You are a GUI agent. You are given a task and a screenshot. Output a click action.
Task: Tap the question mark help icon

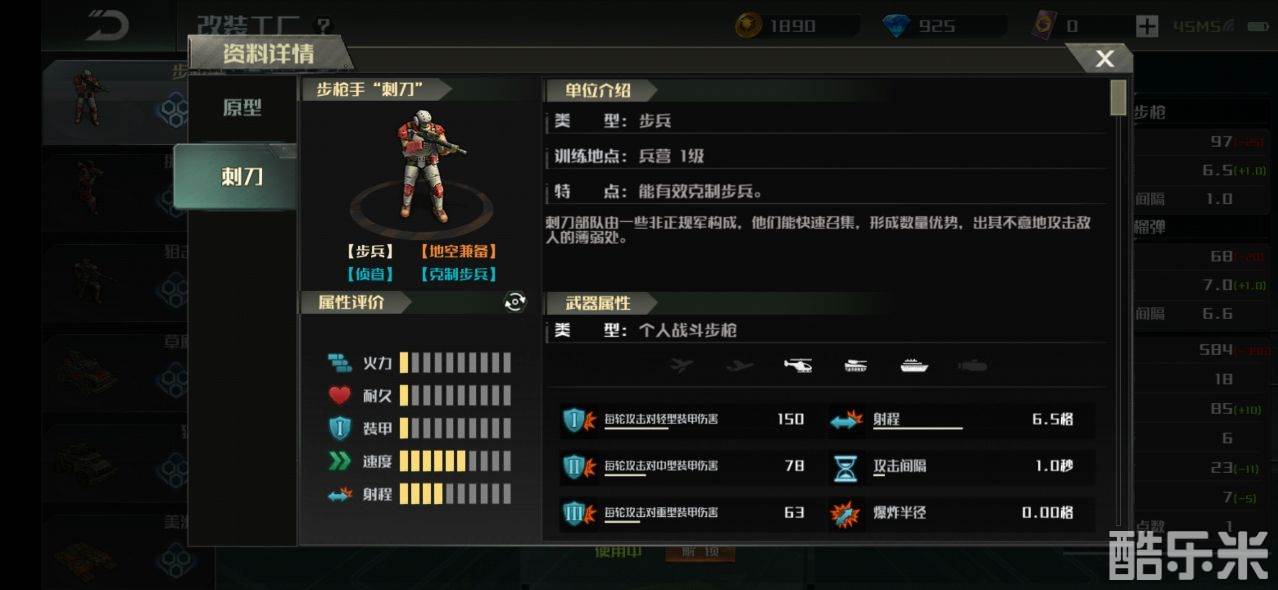pos(323,27)
